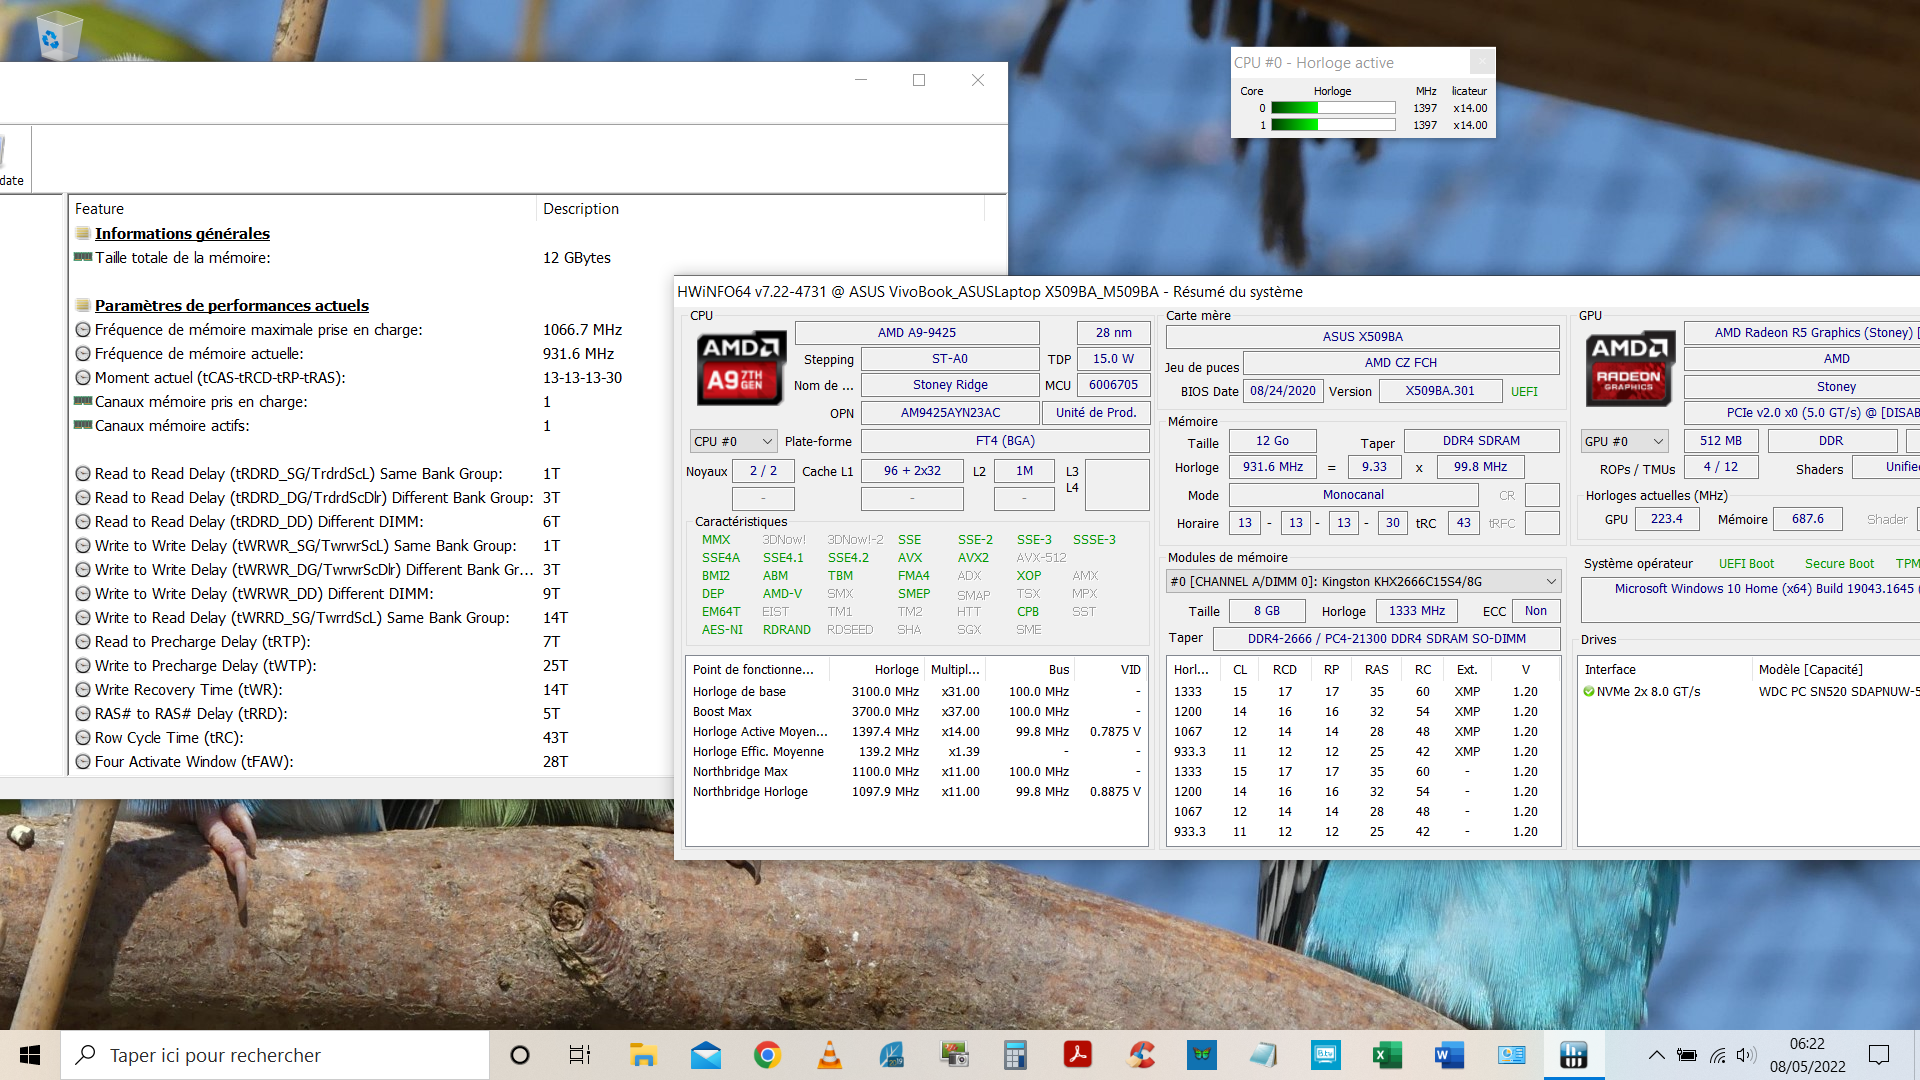Image resolution: width=1920 pixels, height=1080 pixels.
Task: Click the UEFI label next to BIOS version
Action: 1524,391
